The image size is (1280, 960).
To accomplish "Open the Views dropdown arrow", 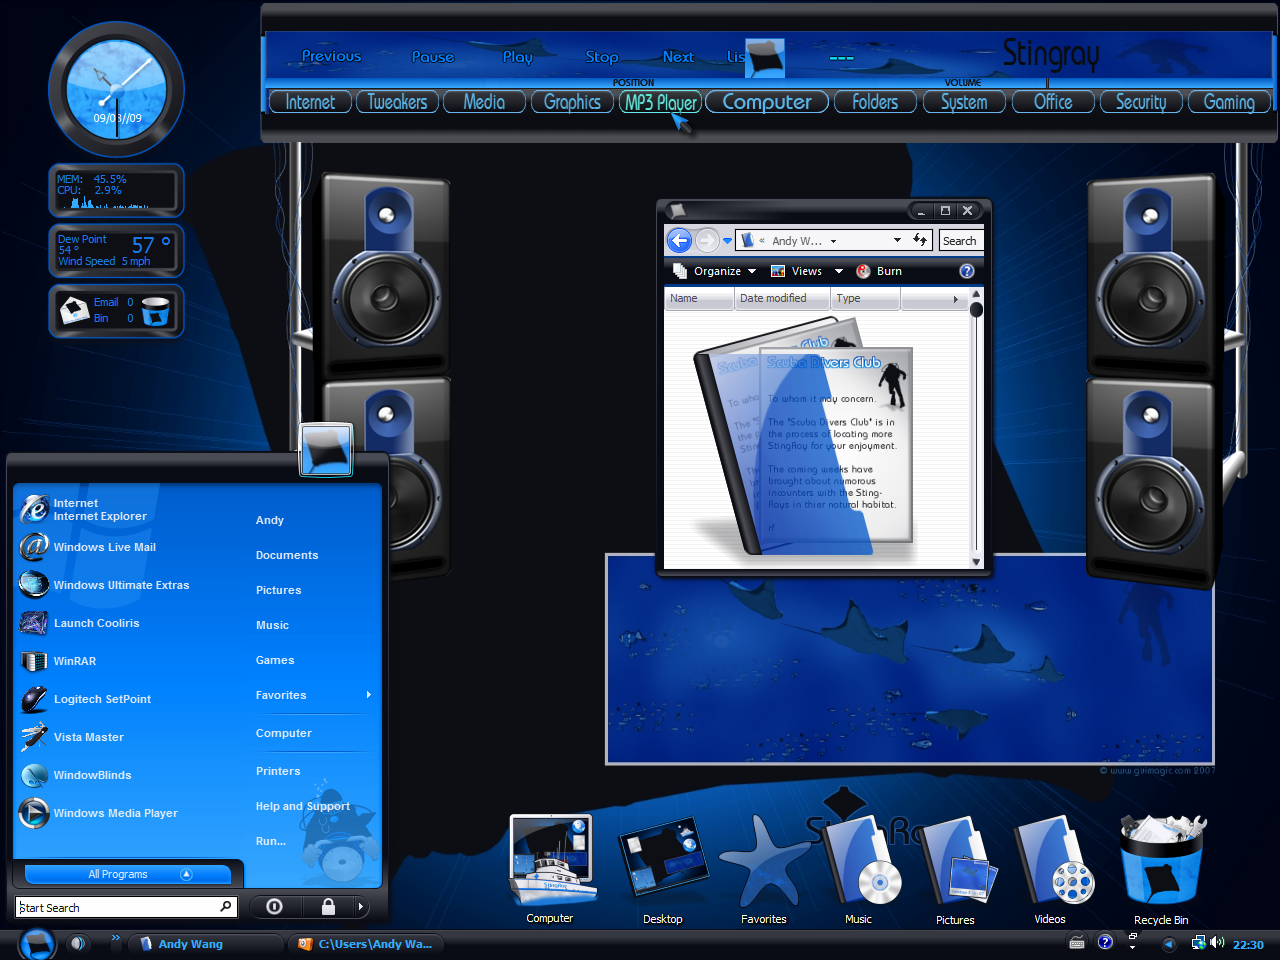I will pos(839,271).
